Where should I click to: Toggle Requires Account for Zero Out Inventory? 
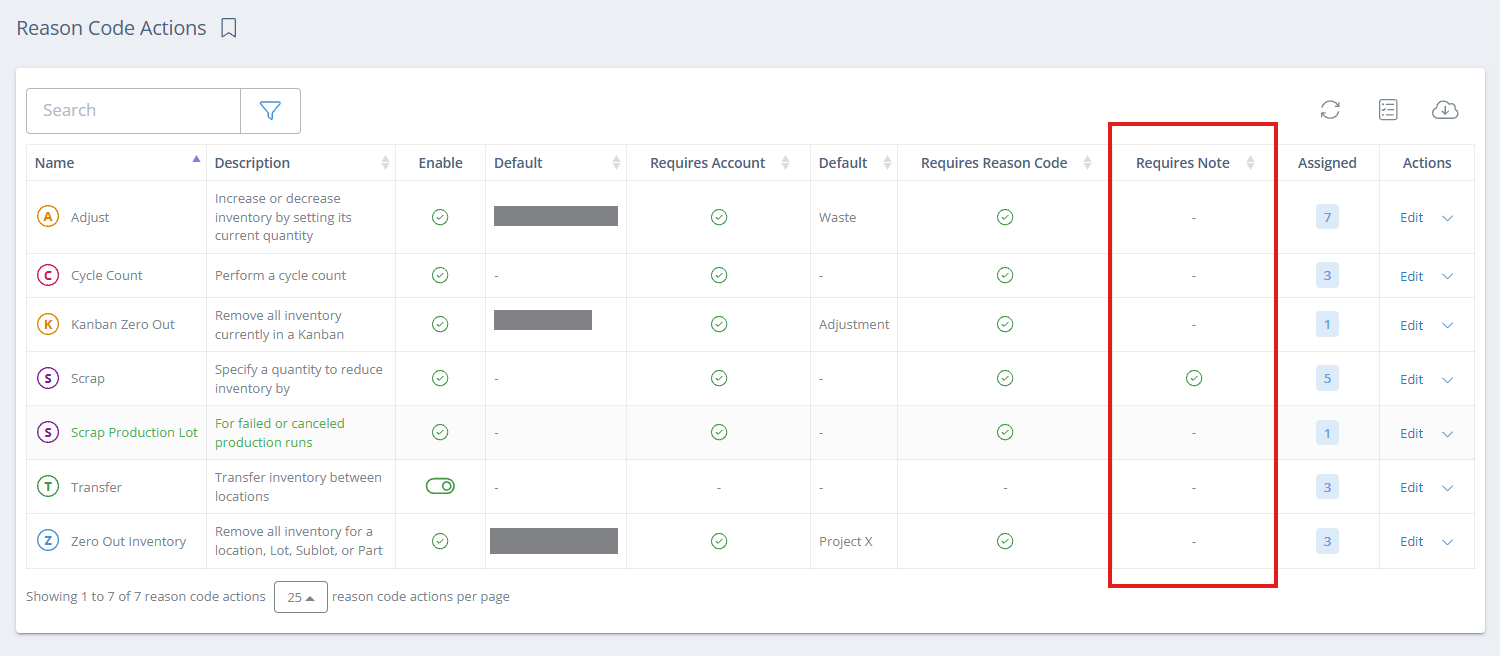coord(718,541)
